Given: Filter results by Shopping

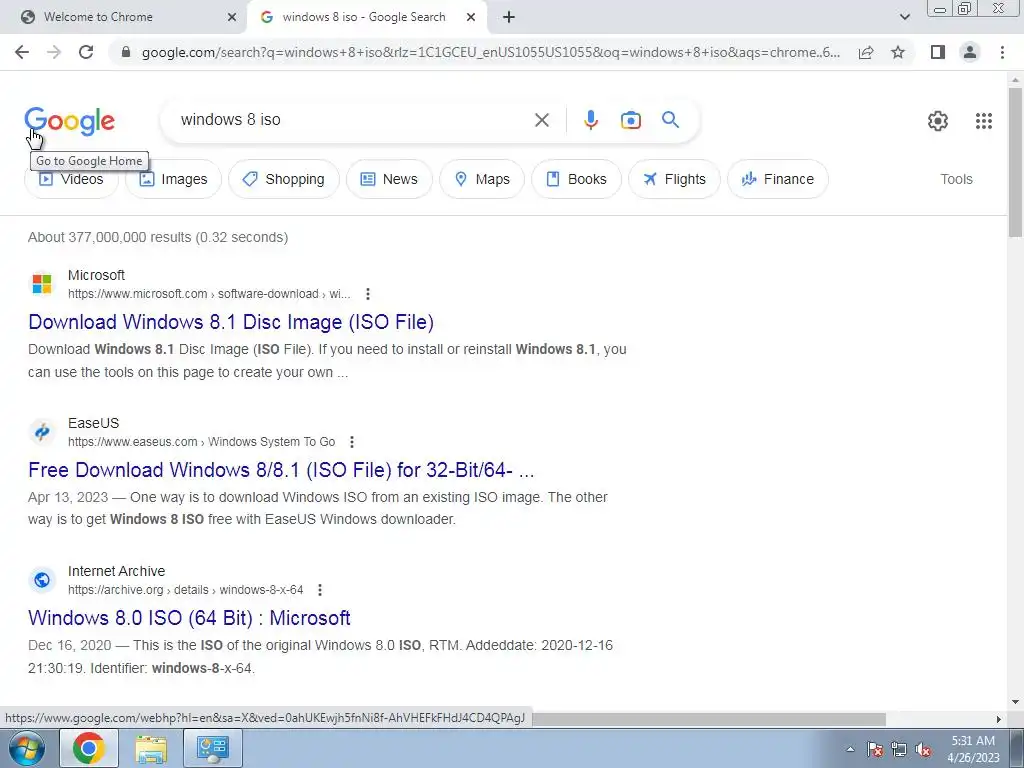Looking at the screenshot, I should tap(283, 179).
